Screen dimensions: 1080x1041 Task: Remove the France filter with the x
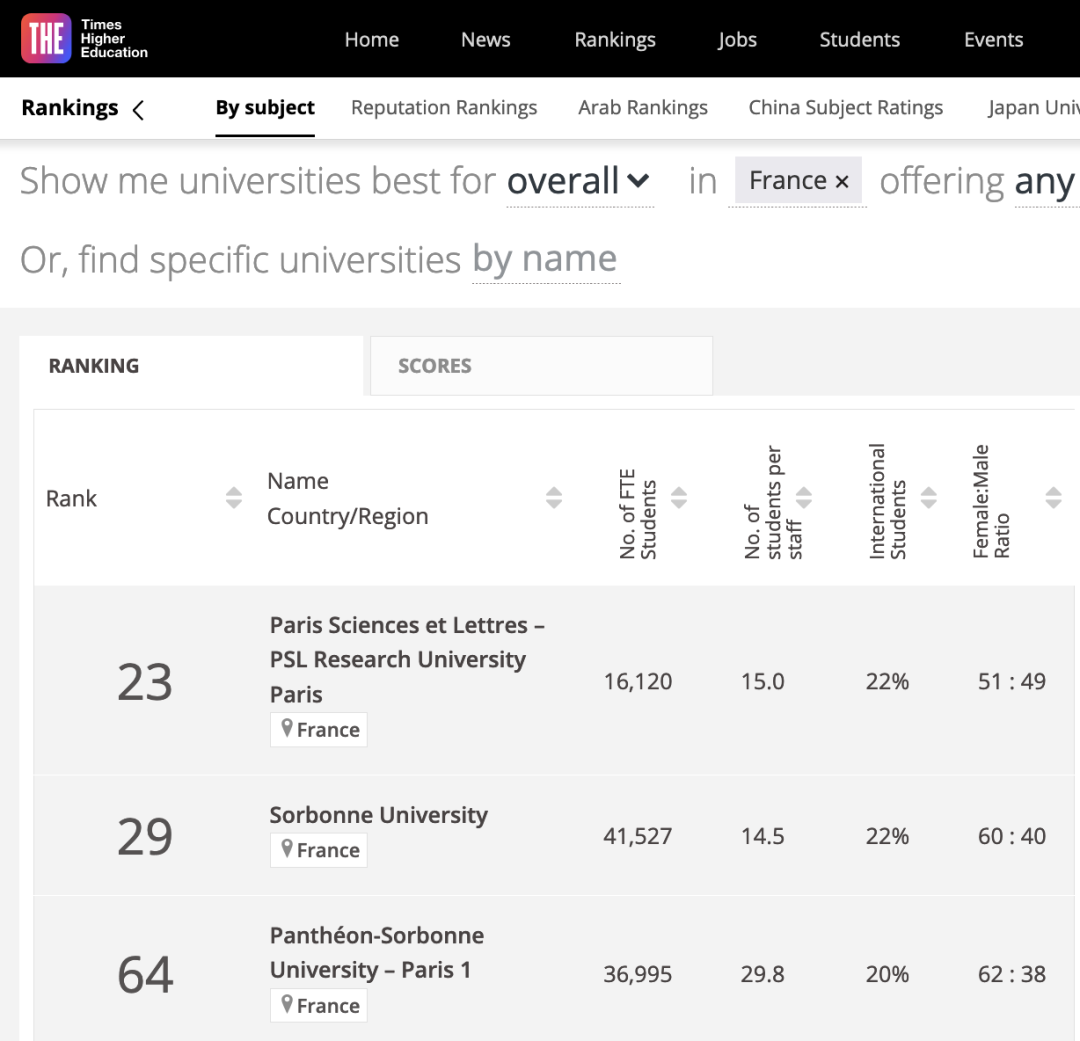click(842, 181)
